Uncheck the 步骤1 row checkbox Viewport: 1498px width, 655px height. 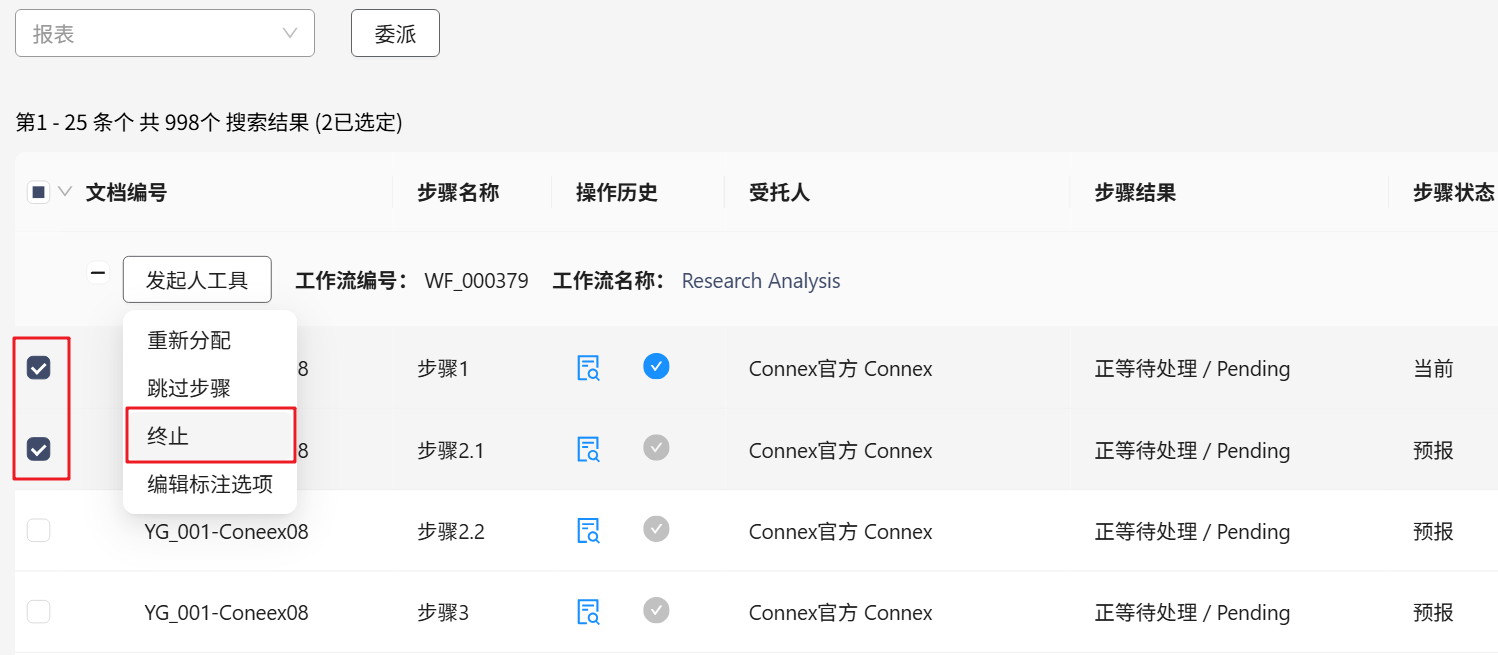pyautogui.click(x=39, y=369)
